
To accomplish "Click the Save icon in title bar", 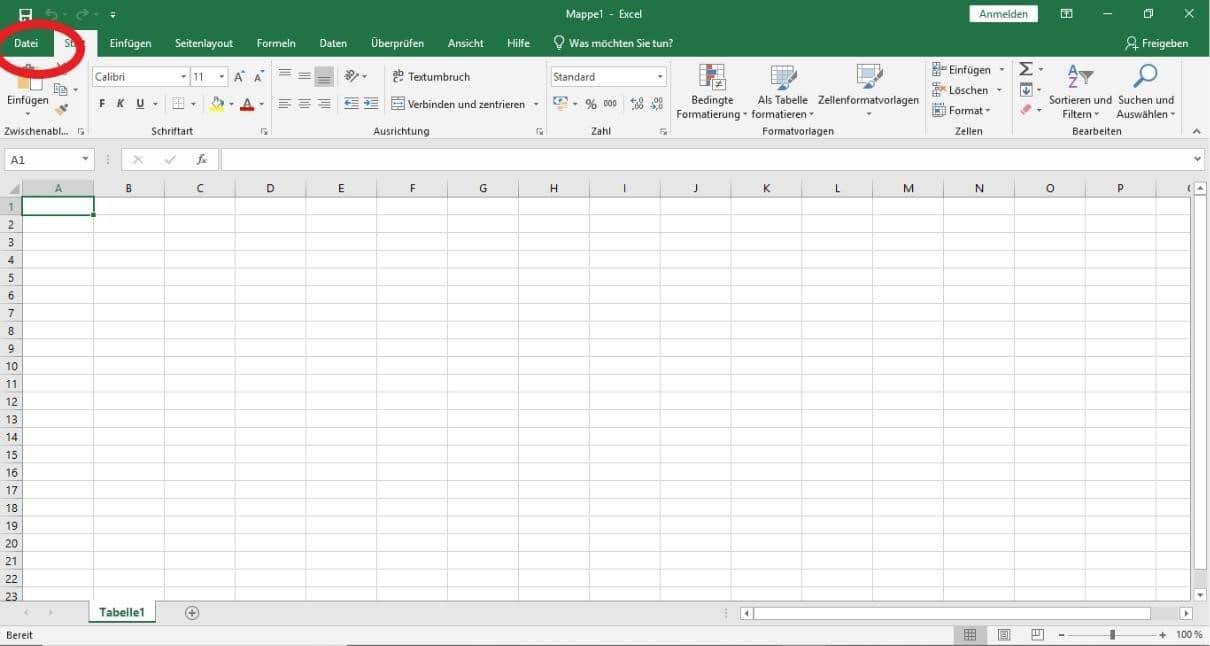I will click(25, 15).
